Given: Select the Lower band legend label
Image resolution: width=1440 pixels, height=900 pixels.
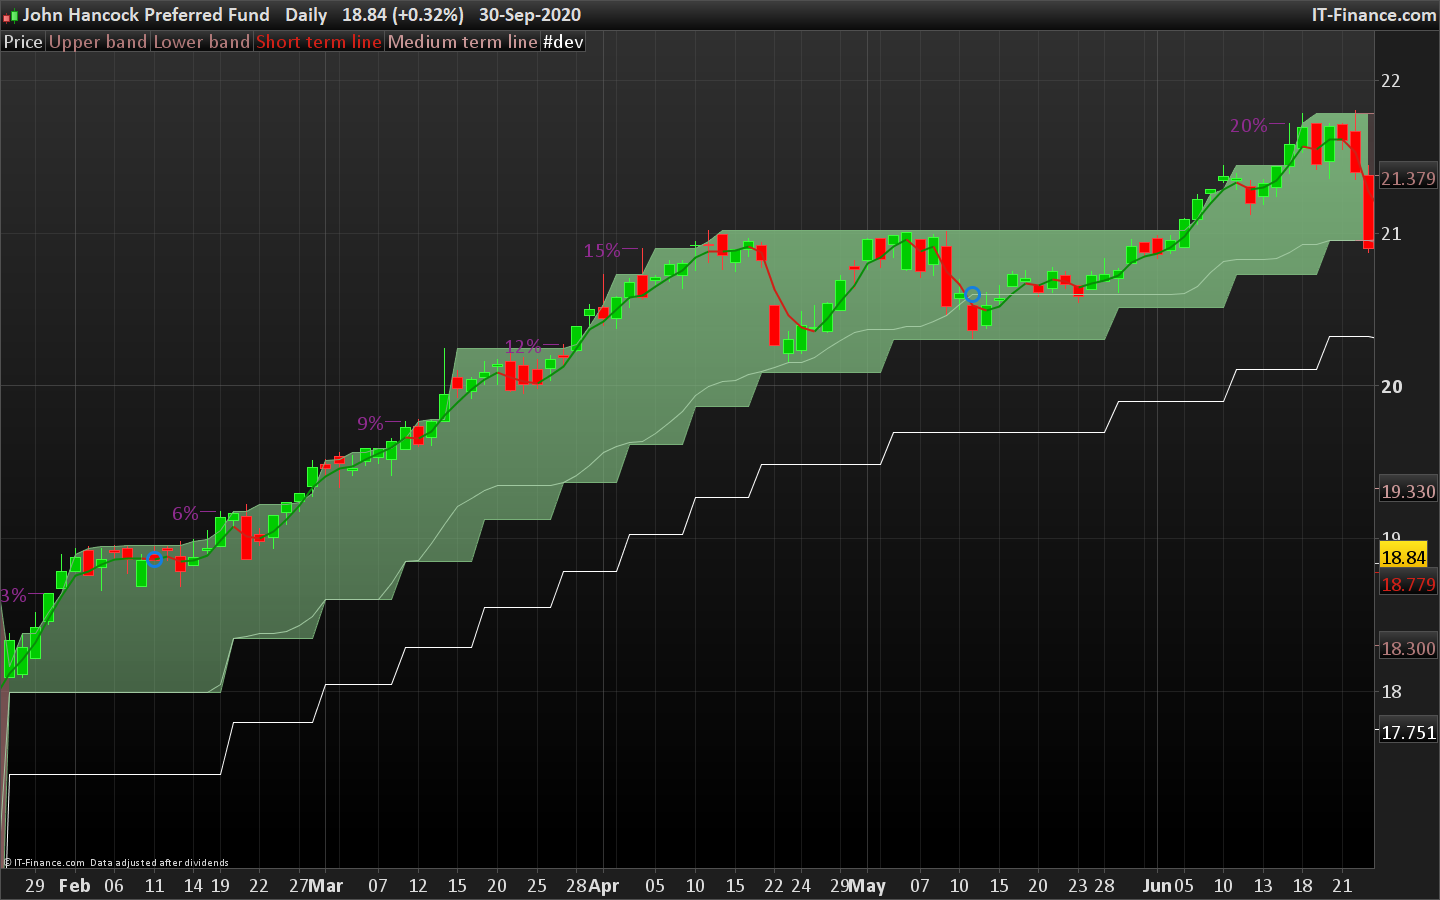Looking at the screenshot, I should tap(202, 42).
